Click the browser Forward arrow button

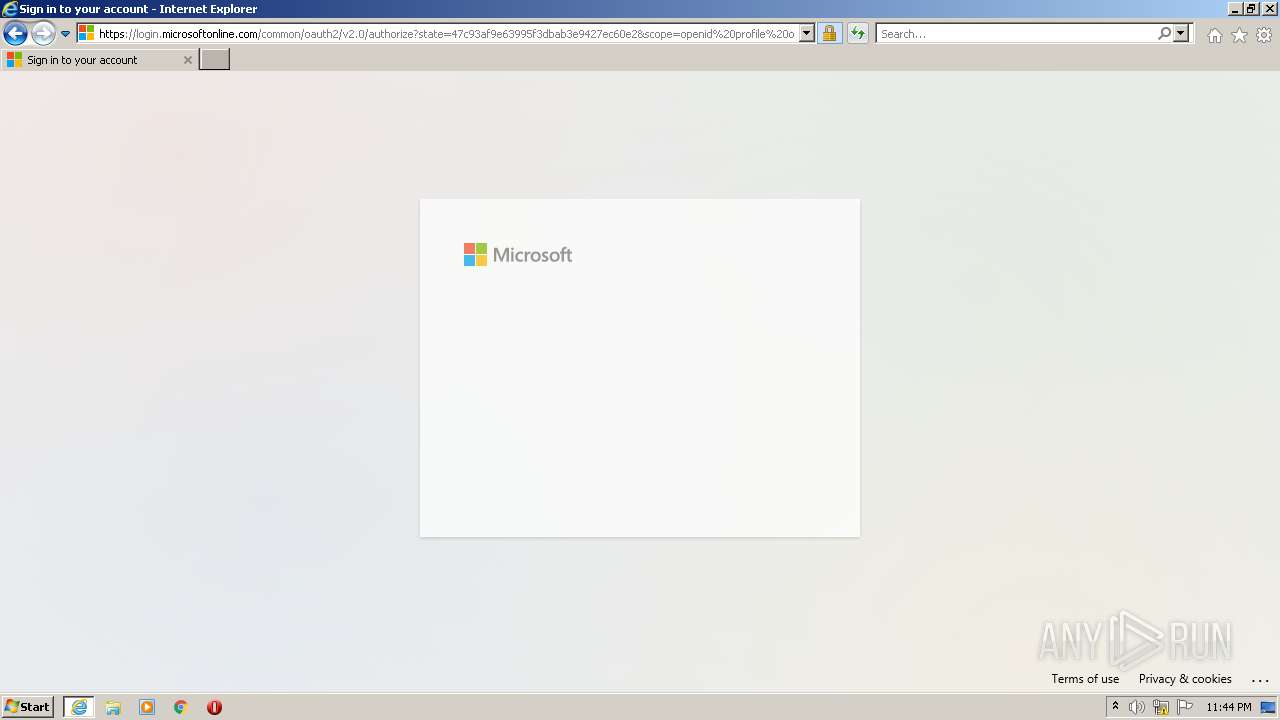tap(43, 34)
